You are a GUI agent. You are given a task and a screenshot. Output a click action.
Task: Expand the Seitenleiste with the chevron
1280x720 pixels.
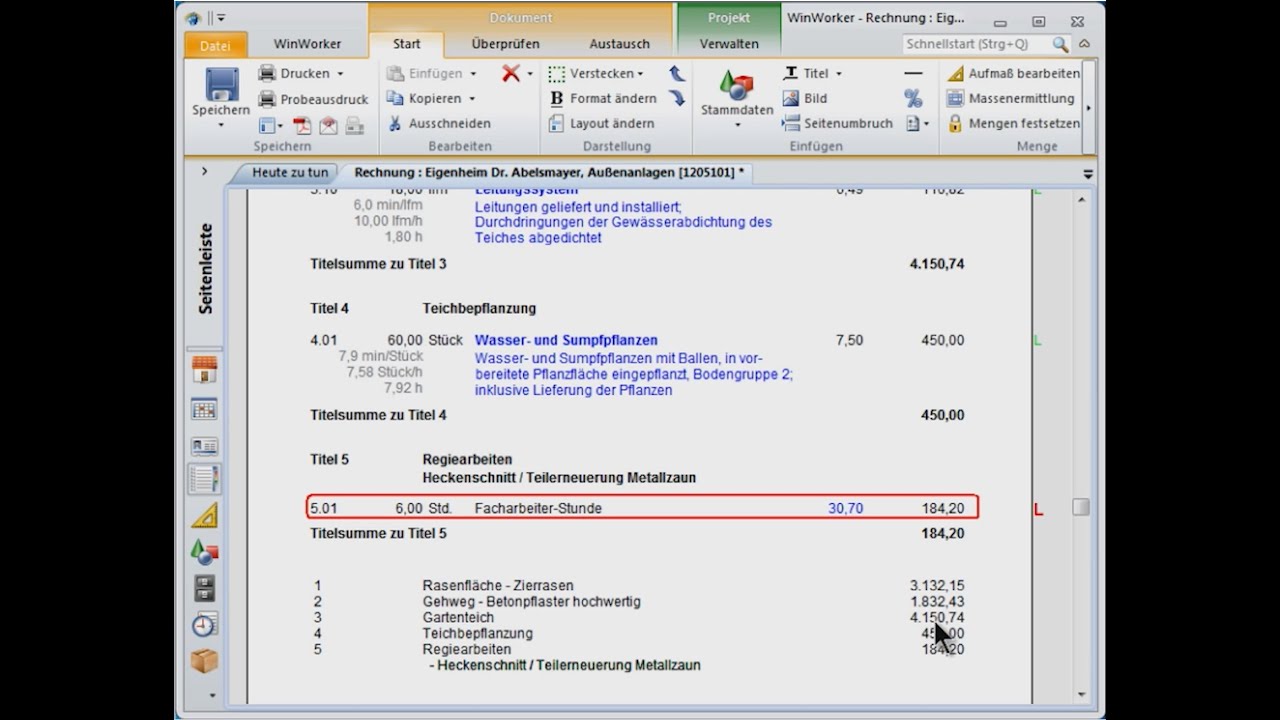(204, 171)
